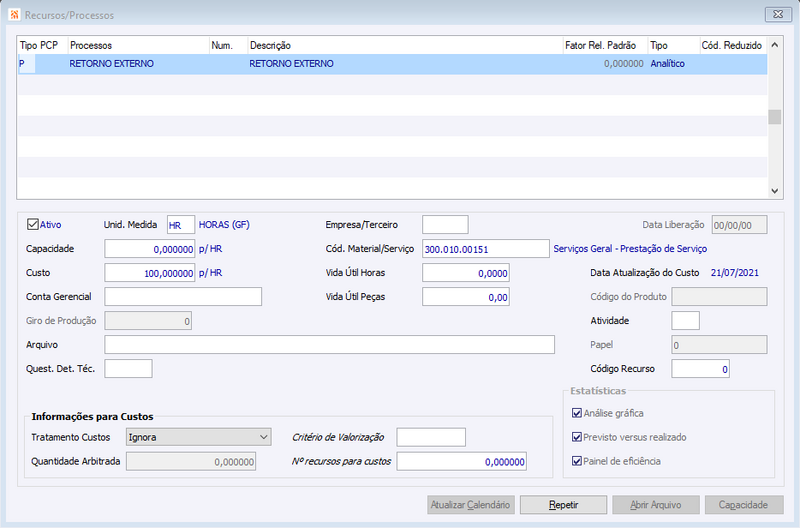Viewport: 800px width, 528px height.
Task: Click the Cód. Material/Serviço field
Action: tap(485, 249)
